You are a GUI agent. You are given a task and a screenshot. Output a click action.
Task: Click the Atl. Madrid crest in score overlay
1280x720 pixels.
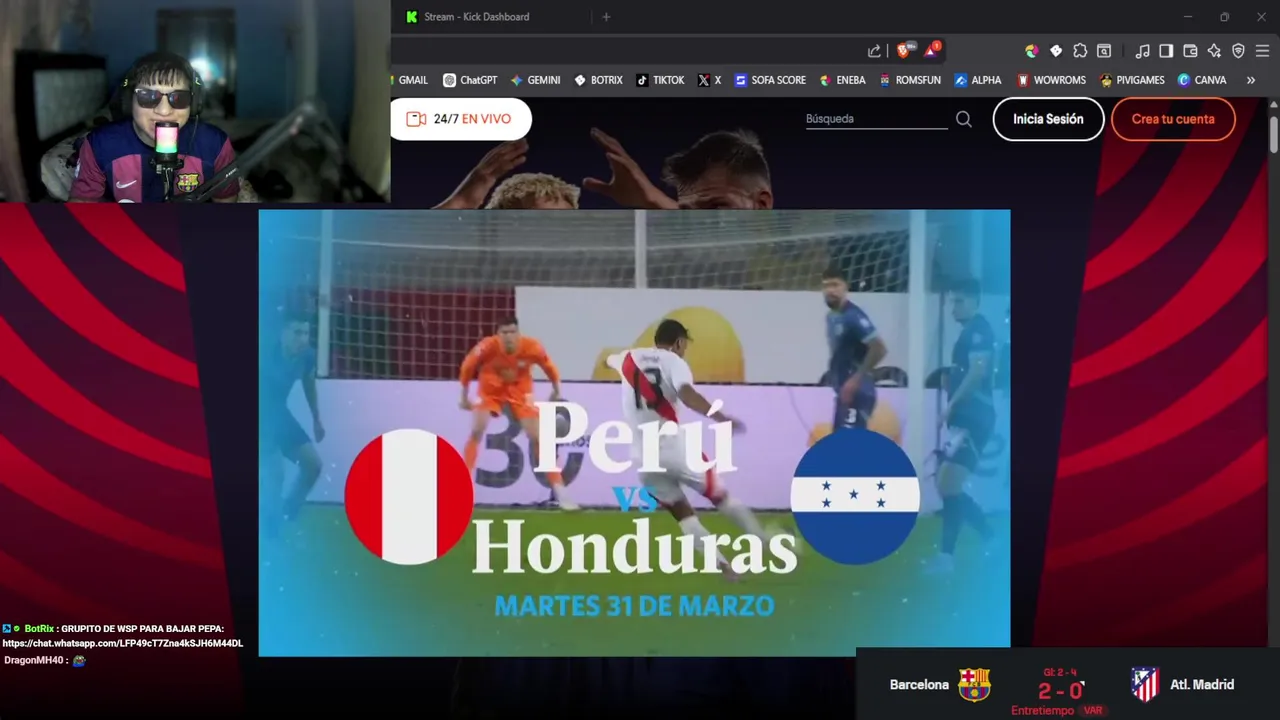(1145, 685)
